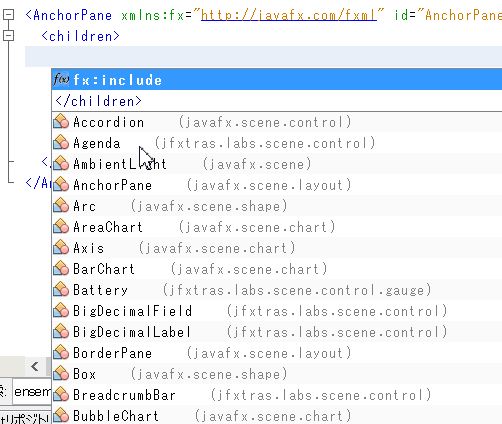Click the class icon beside AnchorPane

61,185
